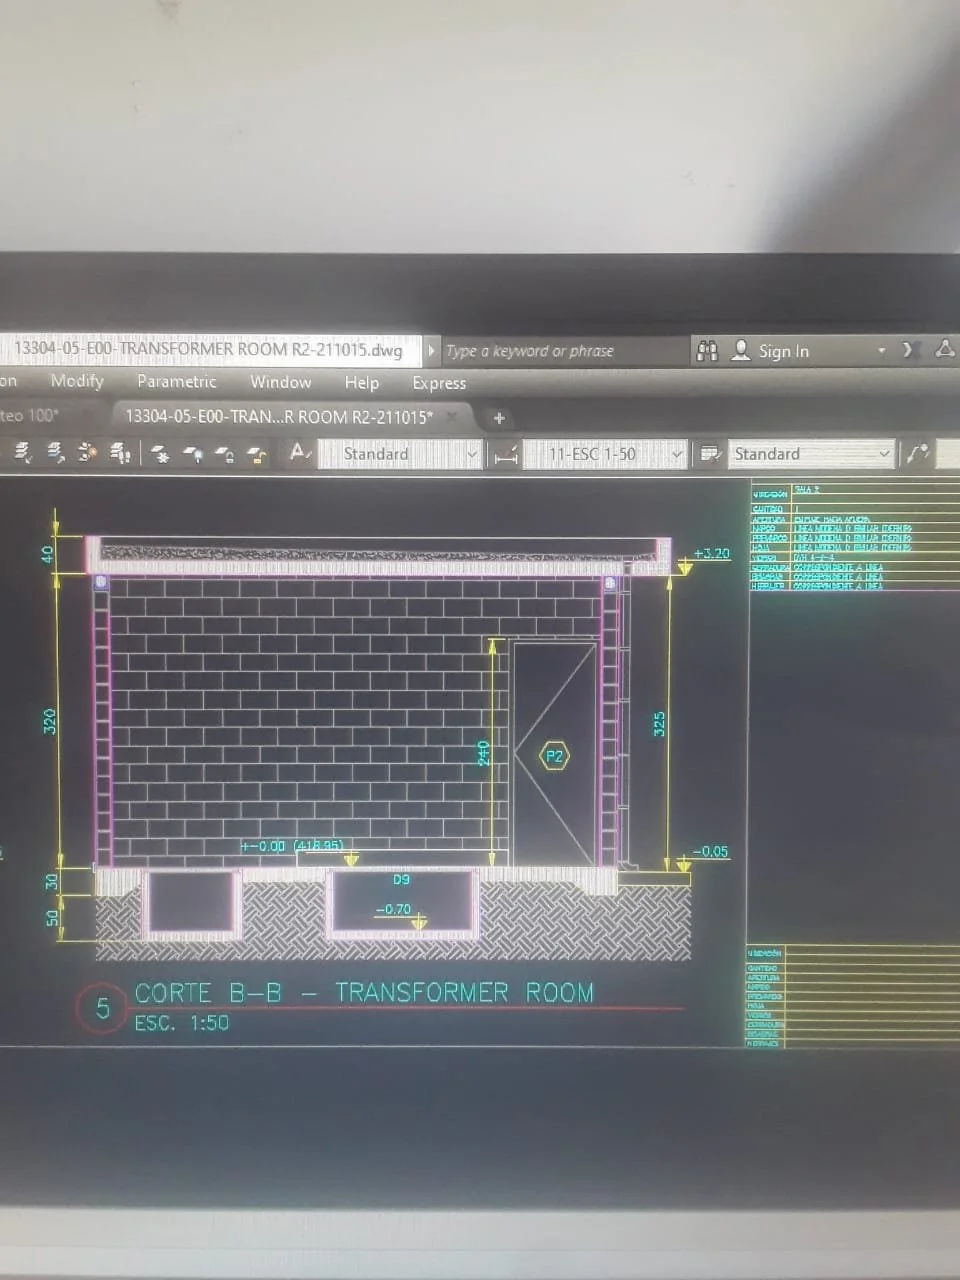Open the Window menu

(281, 382)
